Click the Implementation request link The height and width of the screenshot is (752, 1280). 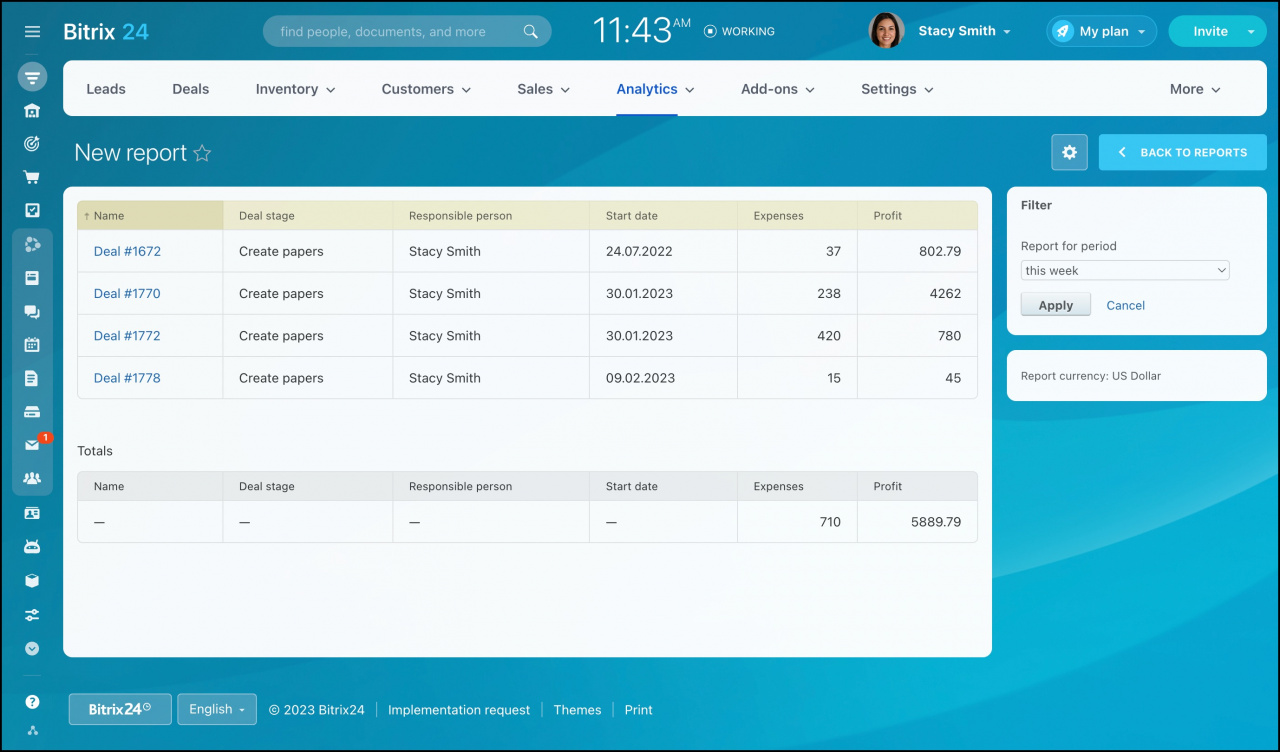point(459,710)
